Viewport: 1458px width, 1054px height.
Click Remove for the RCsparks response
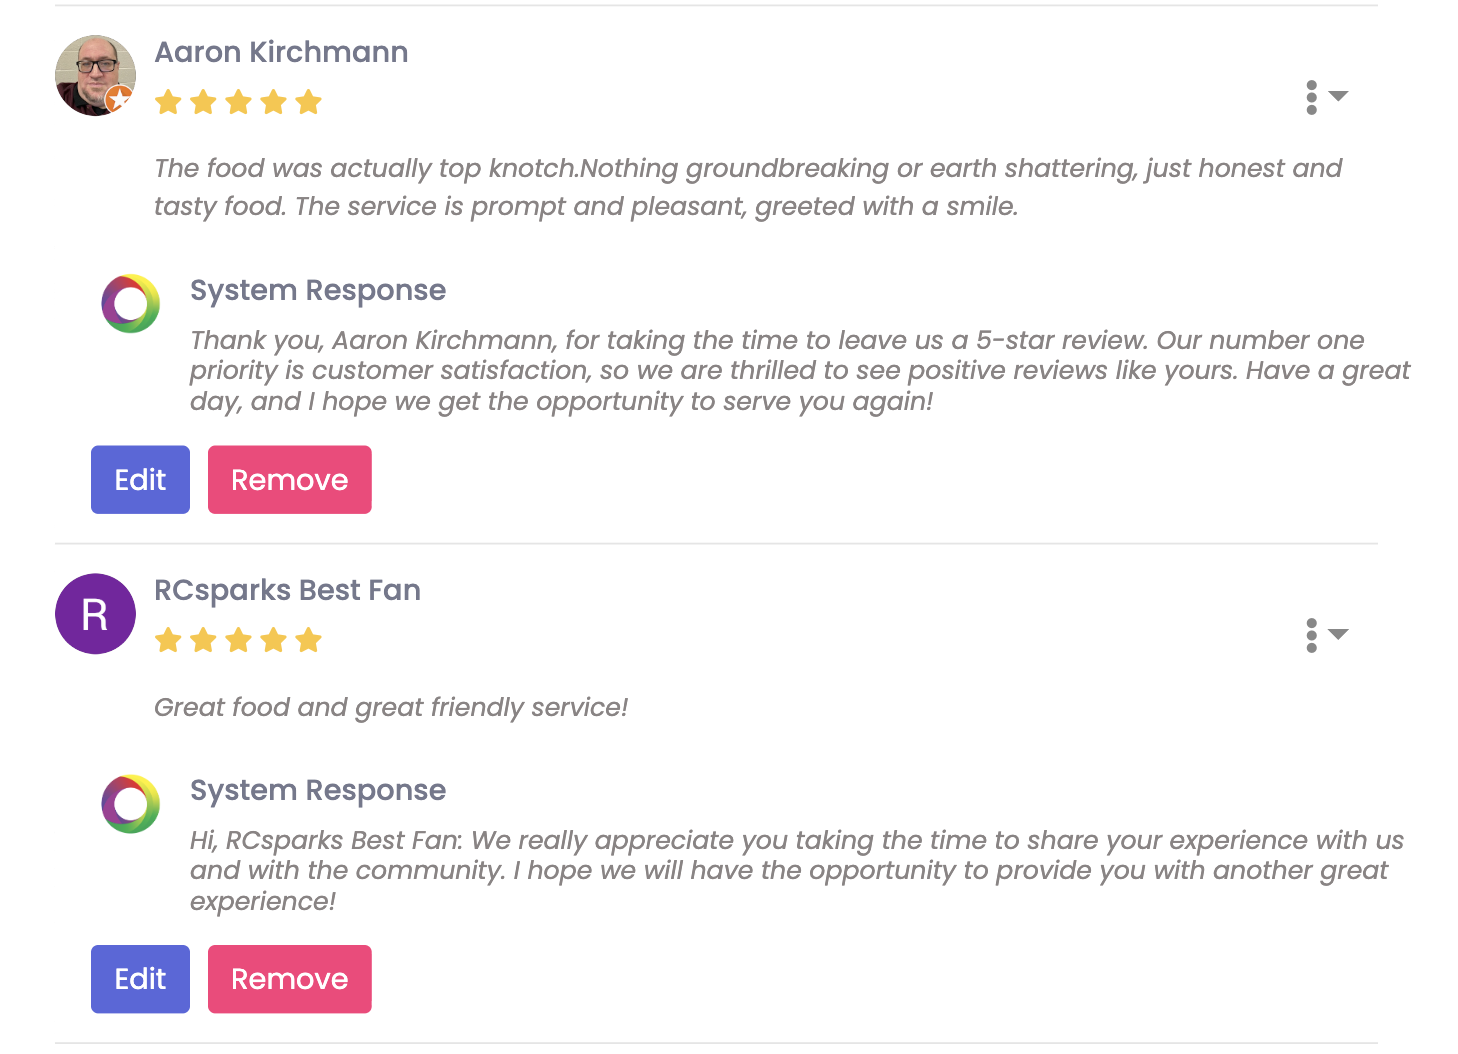[x=289, y=979]
